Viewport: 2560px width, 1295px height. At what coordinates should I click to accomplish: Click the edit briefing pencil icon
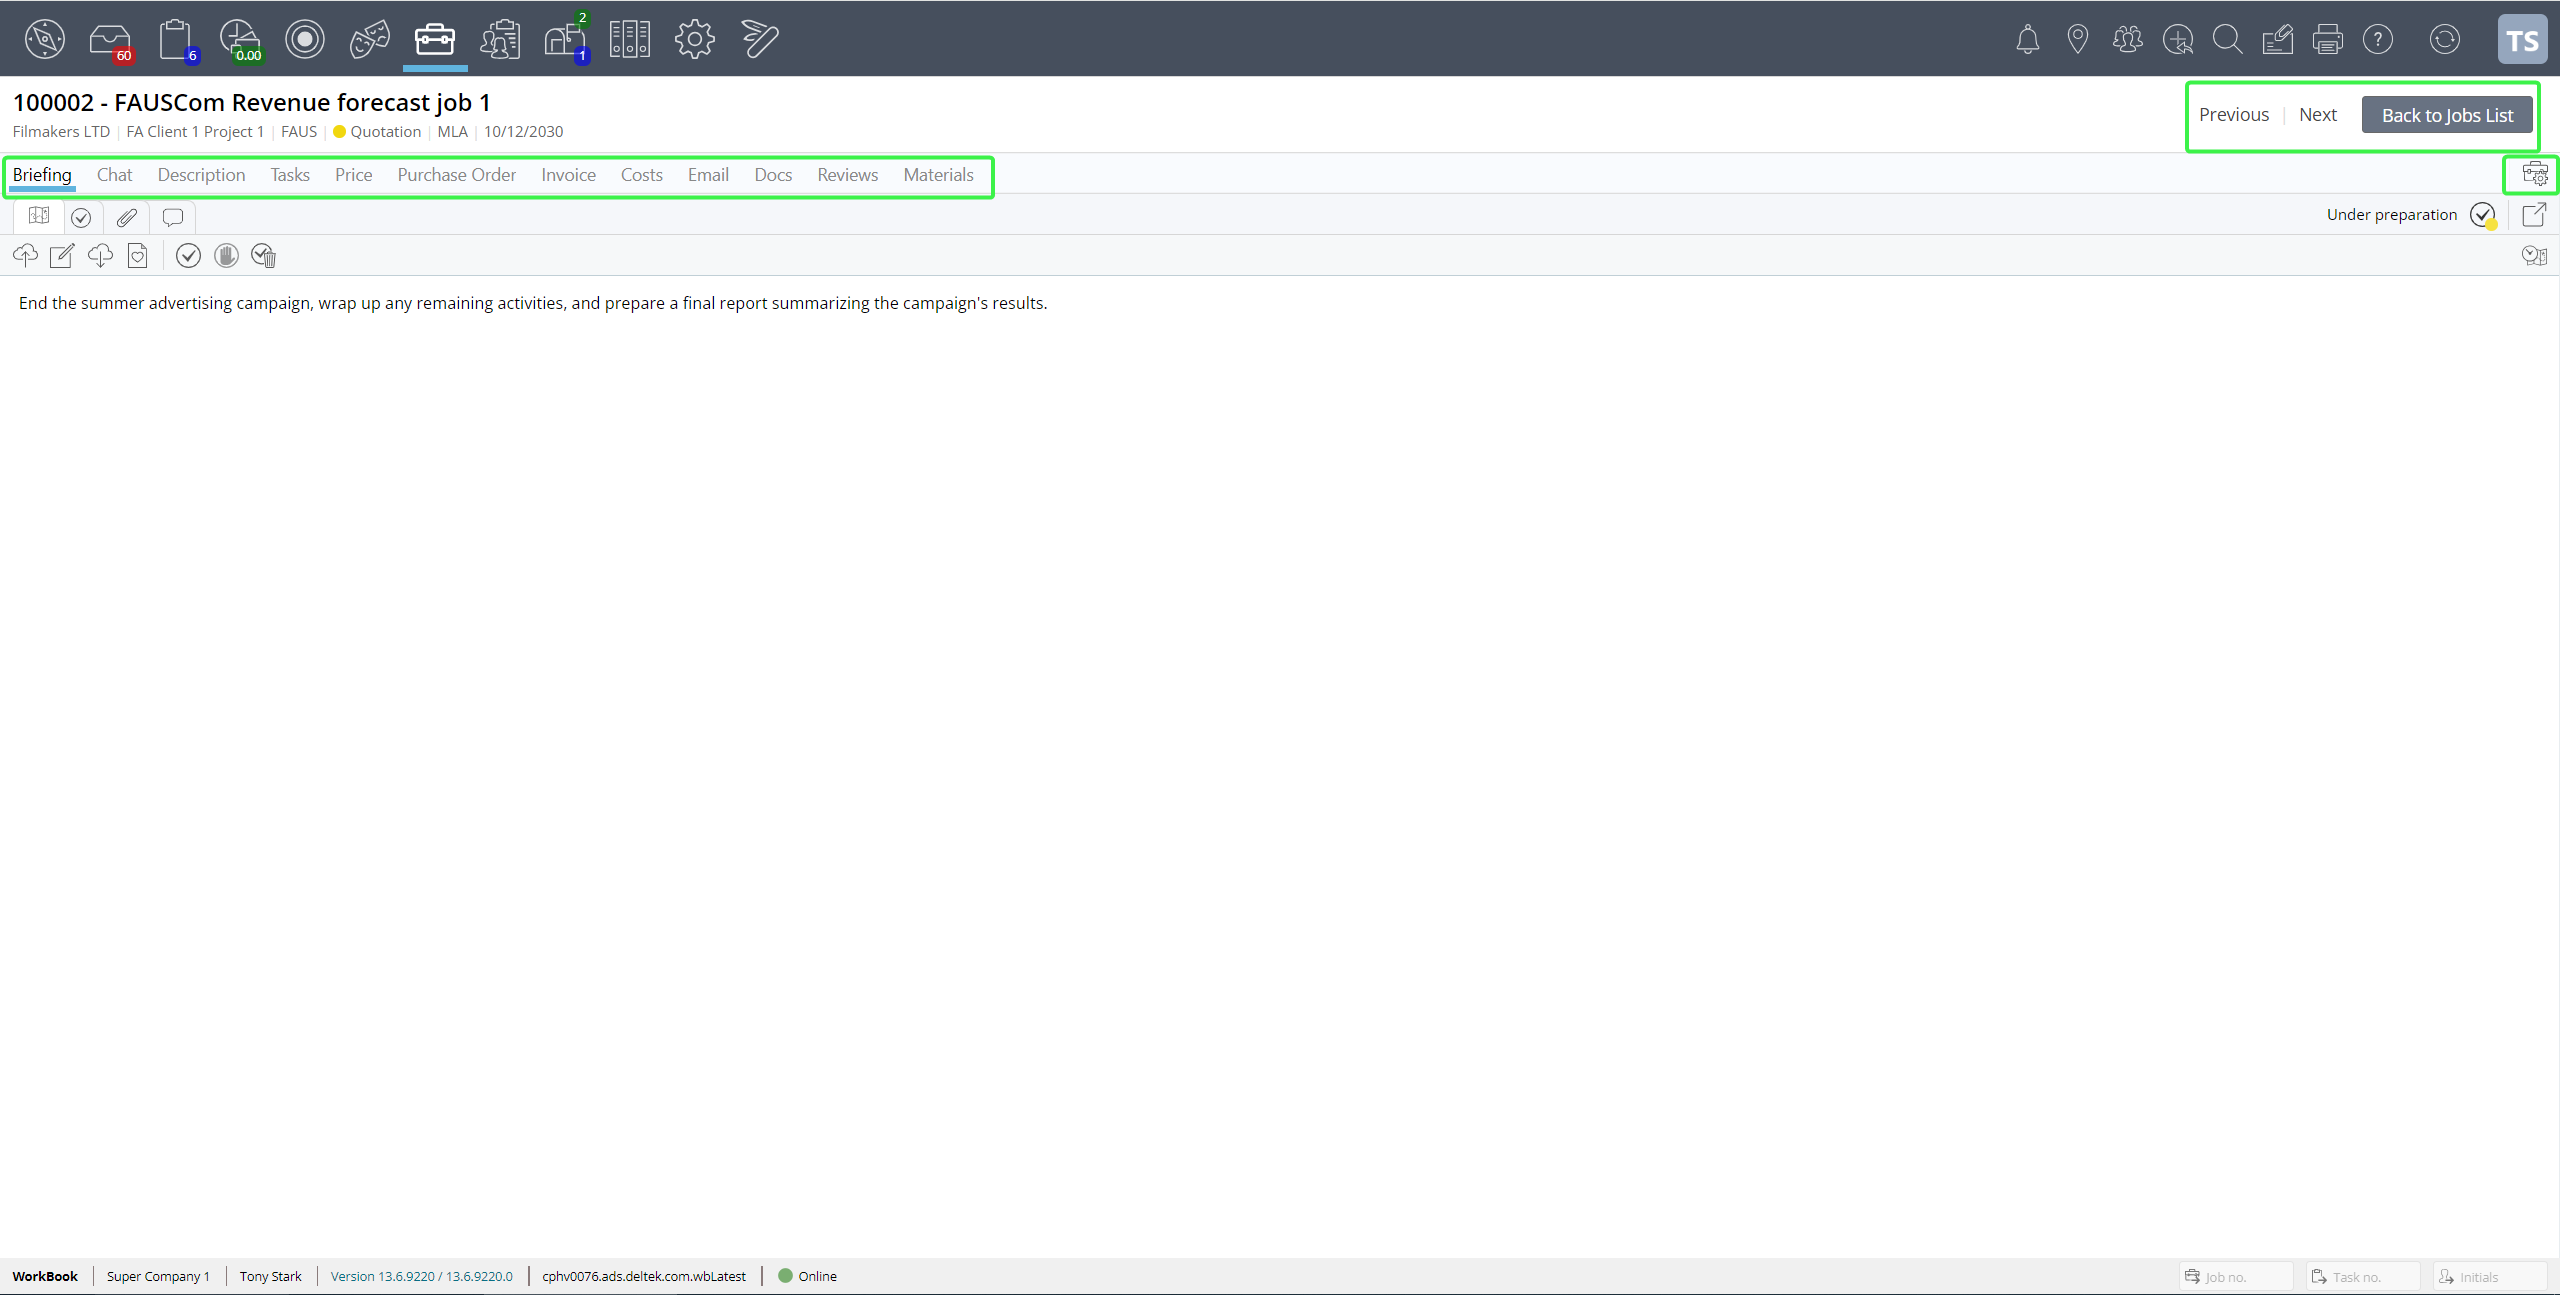62,256
